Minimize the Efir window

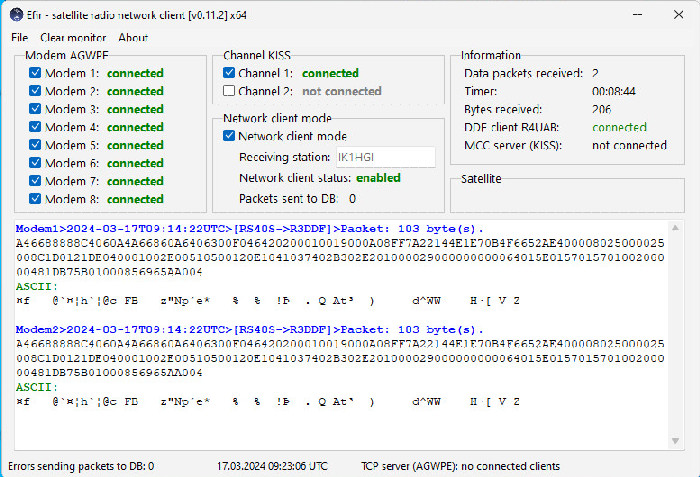[x=638, y=15]
